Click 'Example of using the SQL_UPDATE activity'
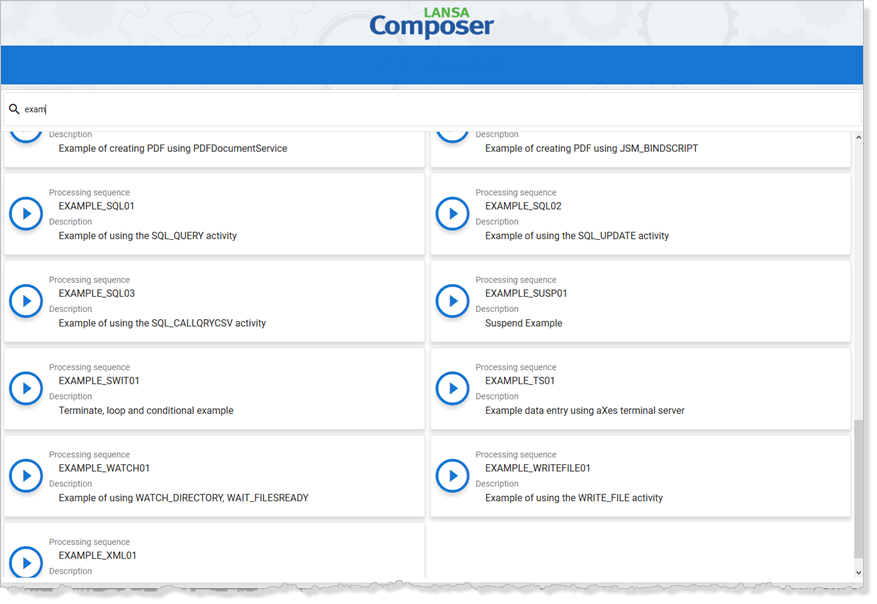 [x=577, y=235]
